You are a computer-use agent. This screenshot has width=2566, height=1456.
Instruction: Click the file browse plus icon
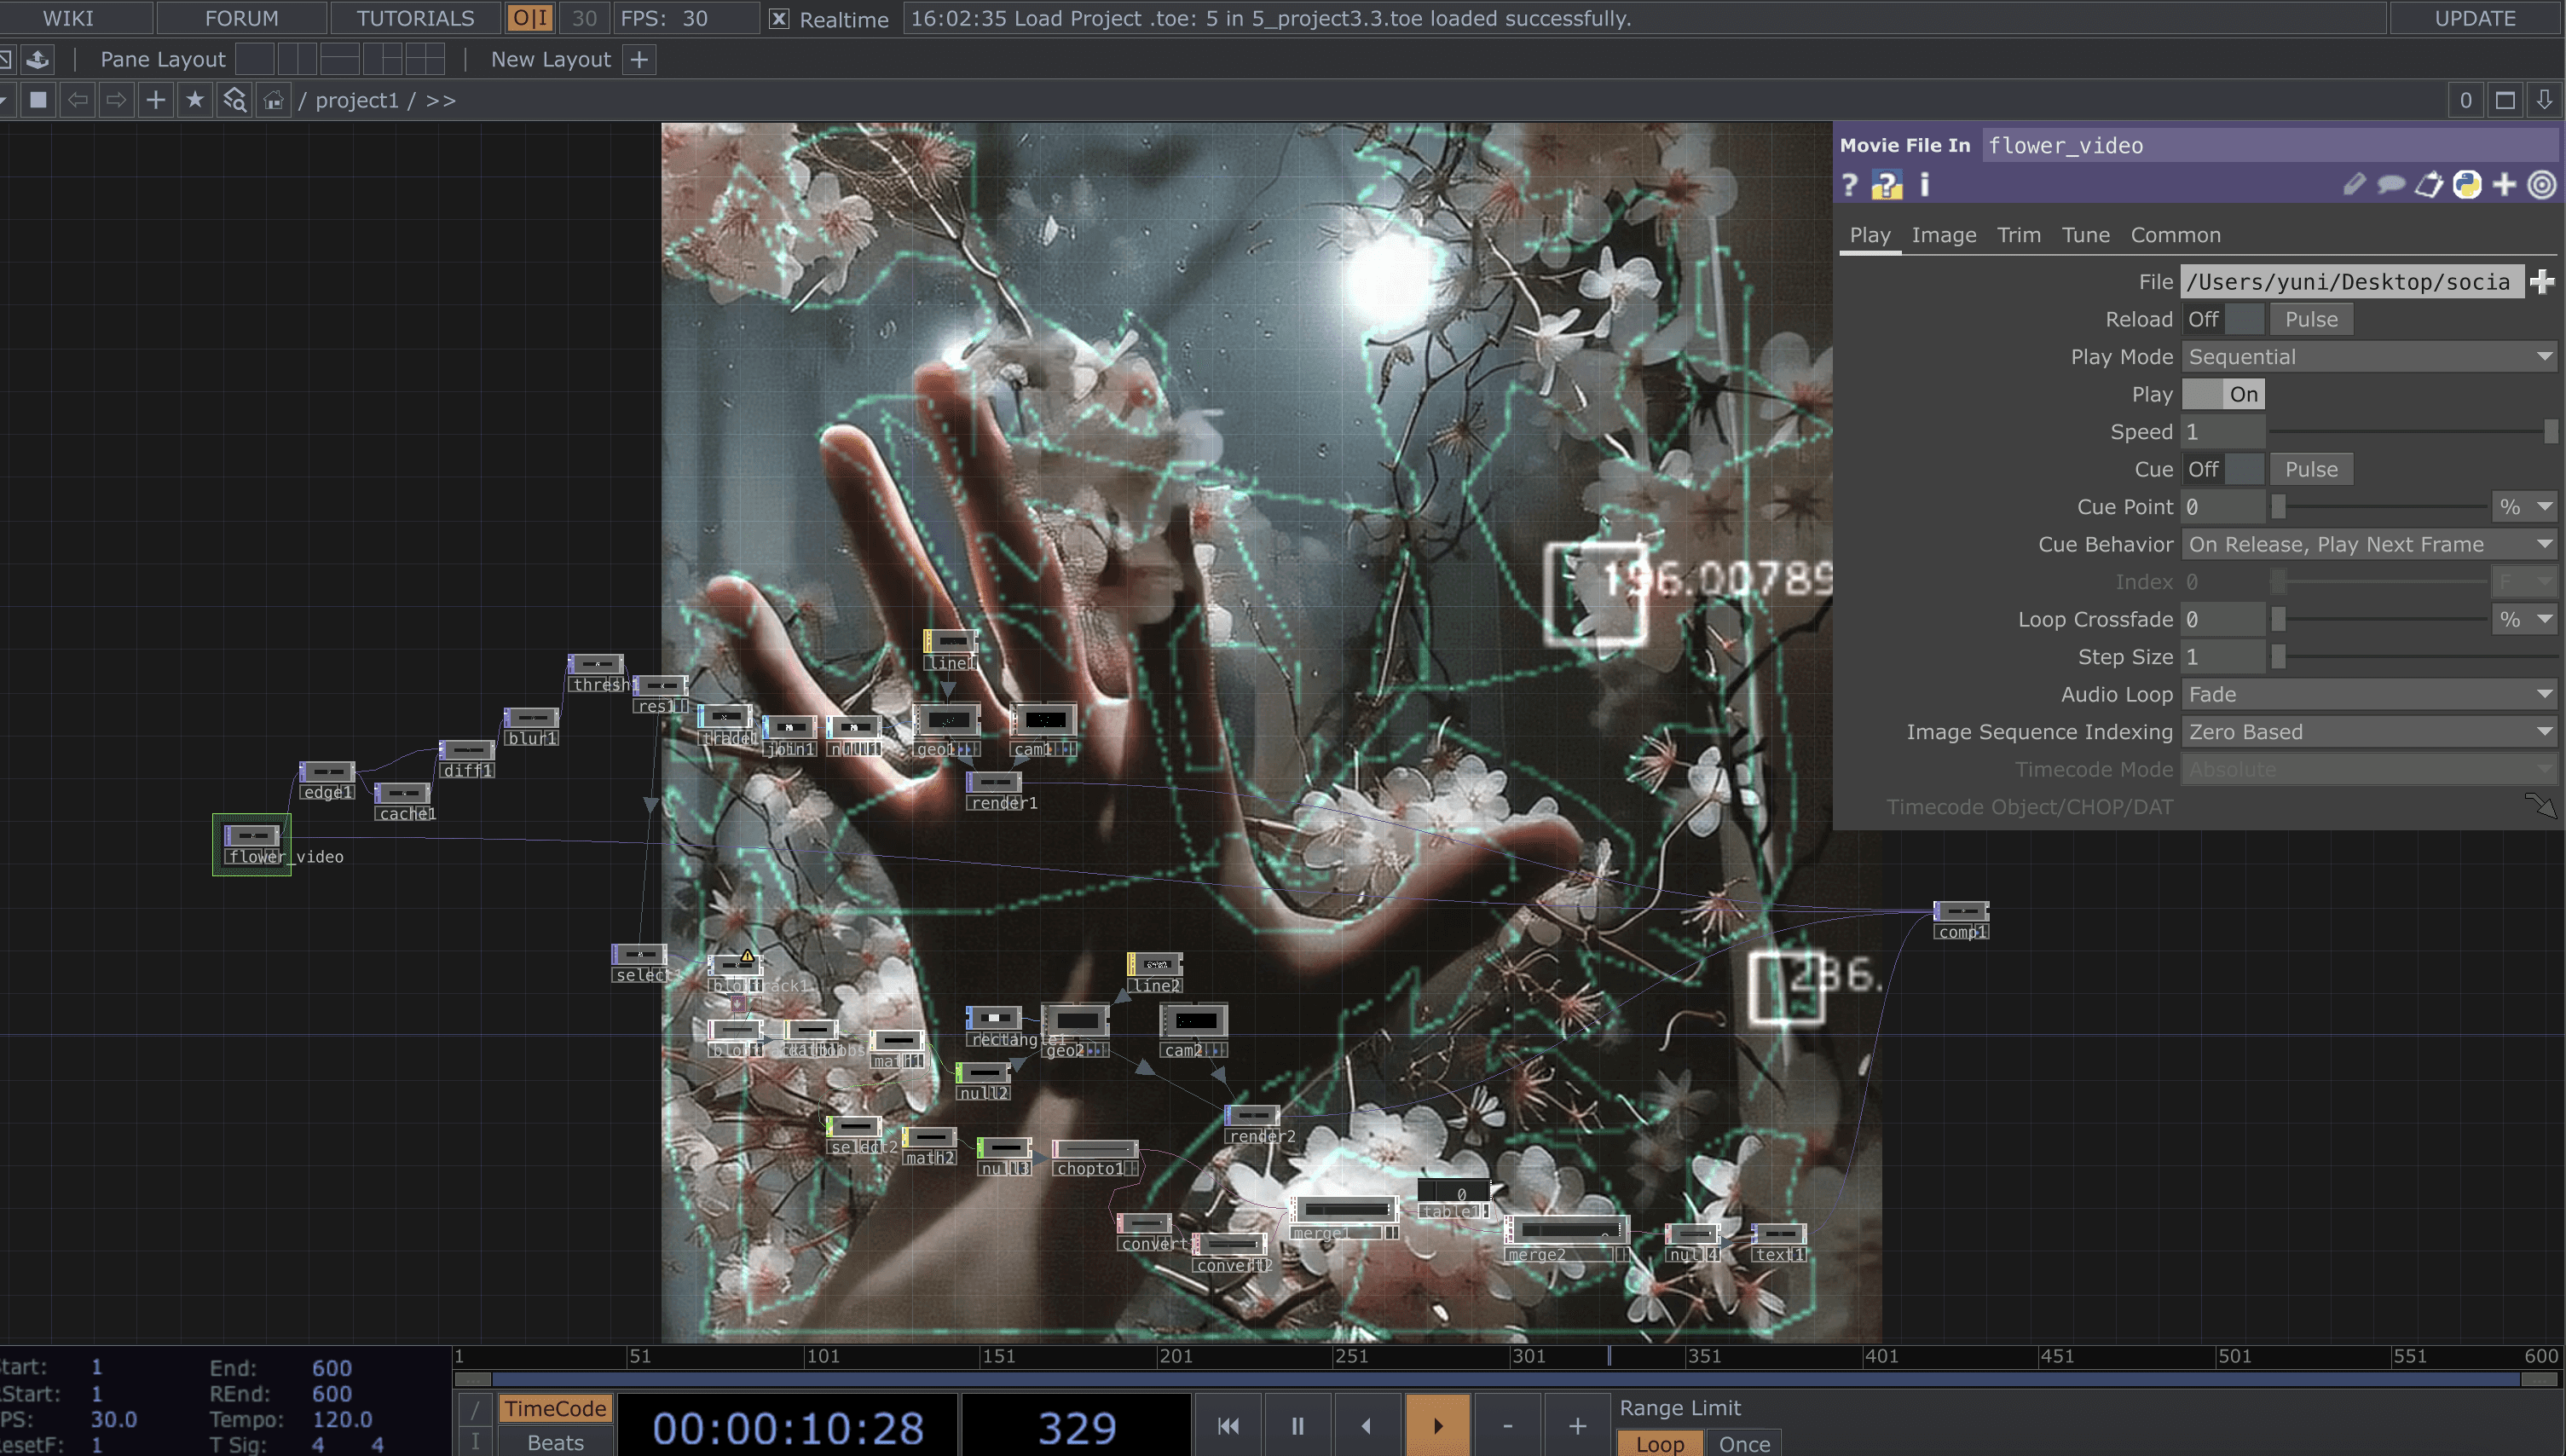click(x=2541, y=282)
